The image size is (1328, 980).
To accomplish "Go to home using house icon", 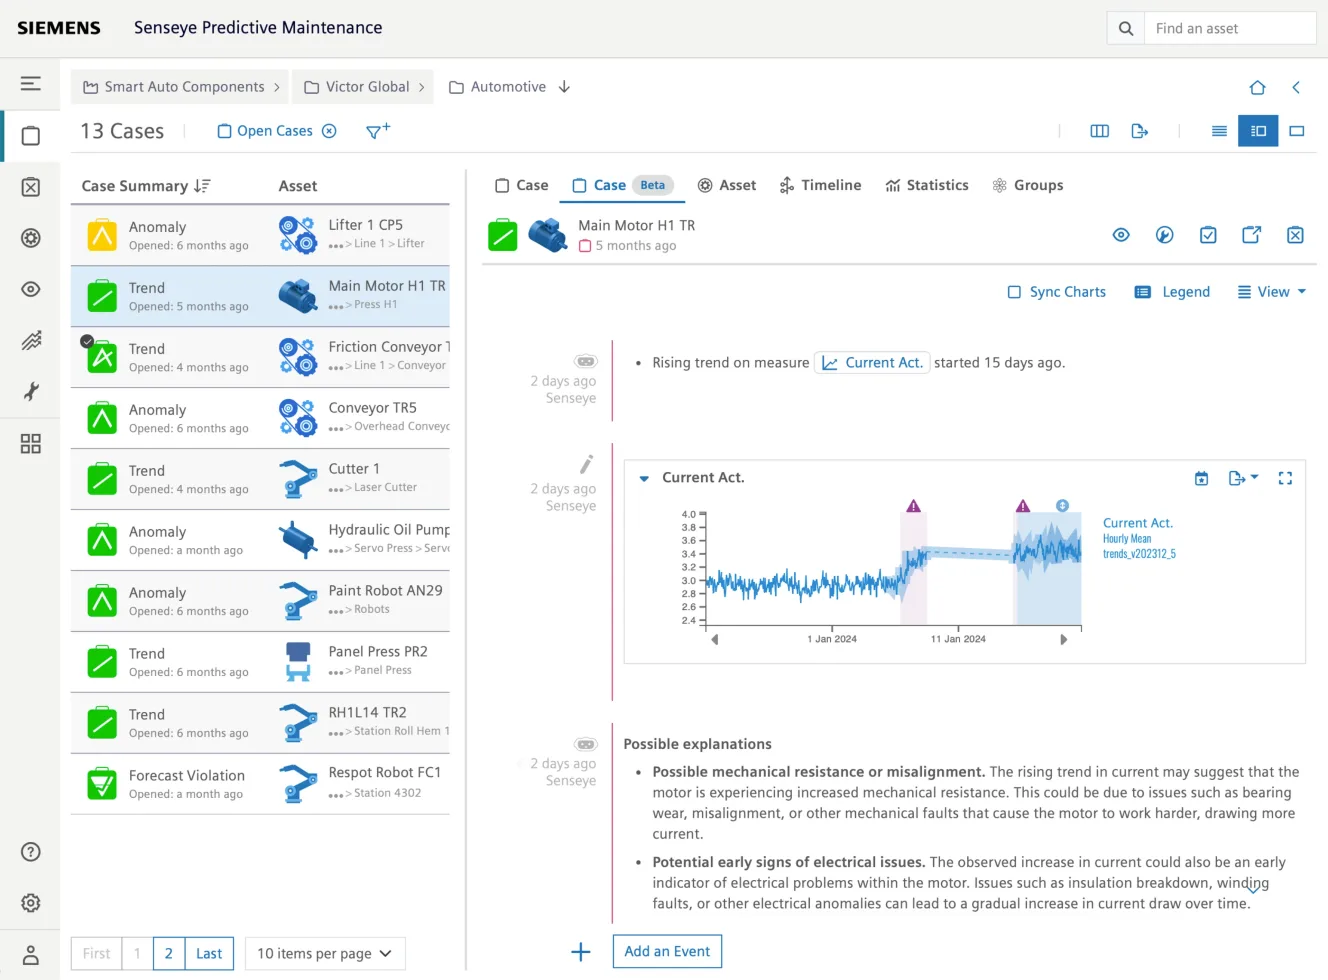I will click(x=1258, y=87).
